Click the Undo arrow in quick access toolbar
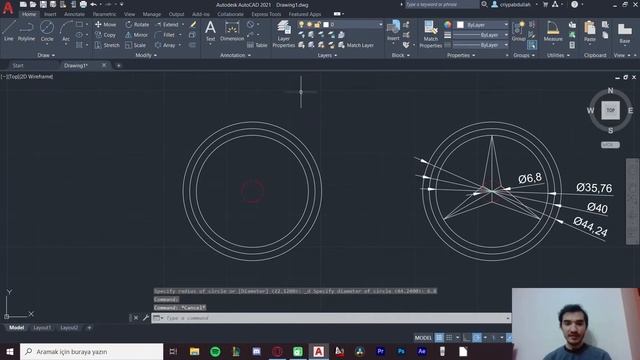This screenshot has height=360, width=640. 93,4
